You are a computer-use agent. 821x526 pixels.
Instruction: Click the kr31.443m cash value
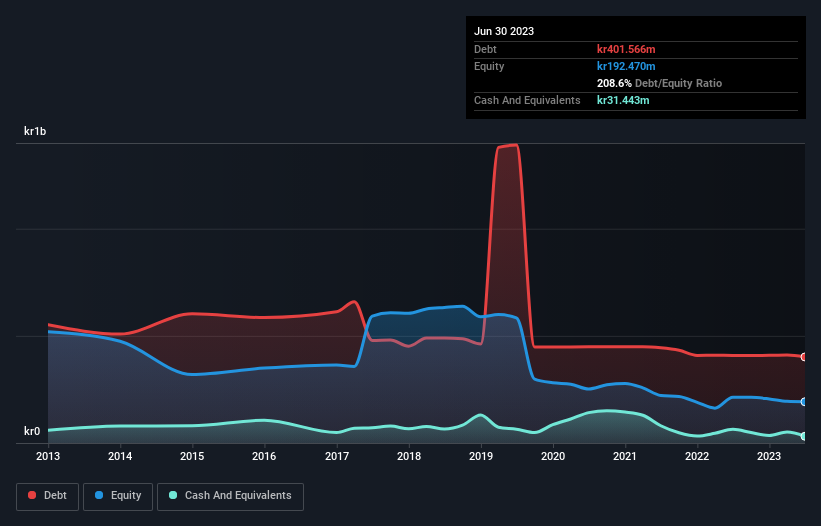click(623, 100)
